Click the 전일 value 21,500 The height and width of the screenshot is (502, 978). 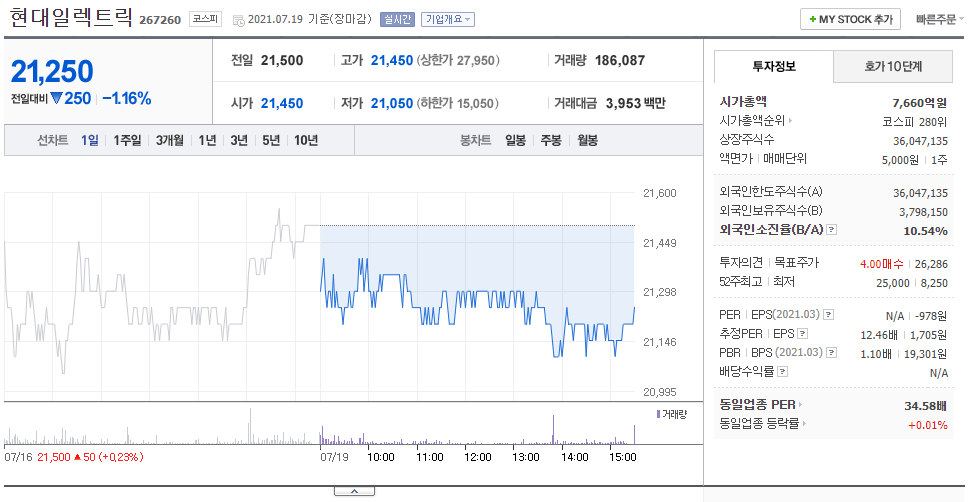tap(282, 60)
